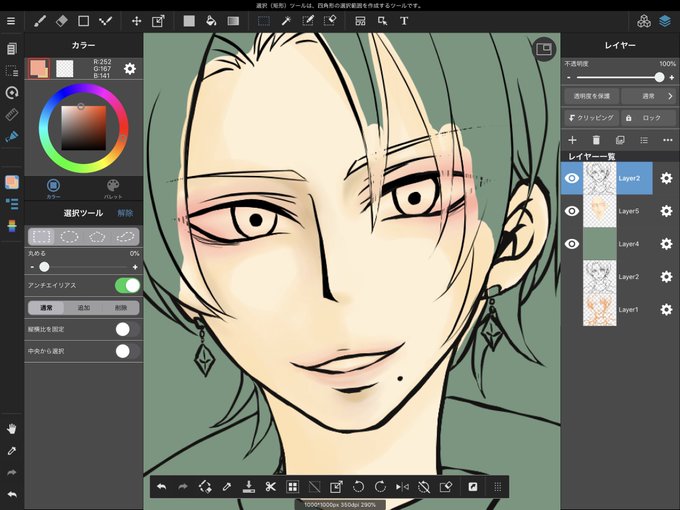Open more layer options ellipsis

(x=667, y=140)
